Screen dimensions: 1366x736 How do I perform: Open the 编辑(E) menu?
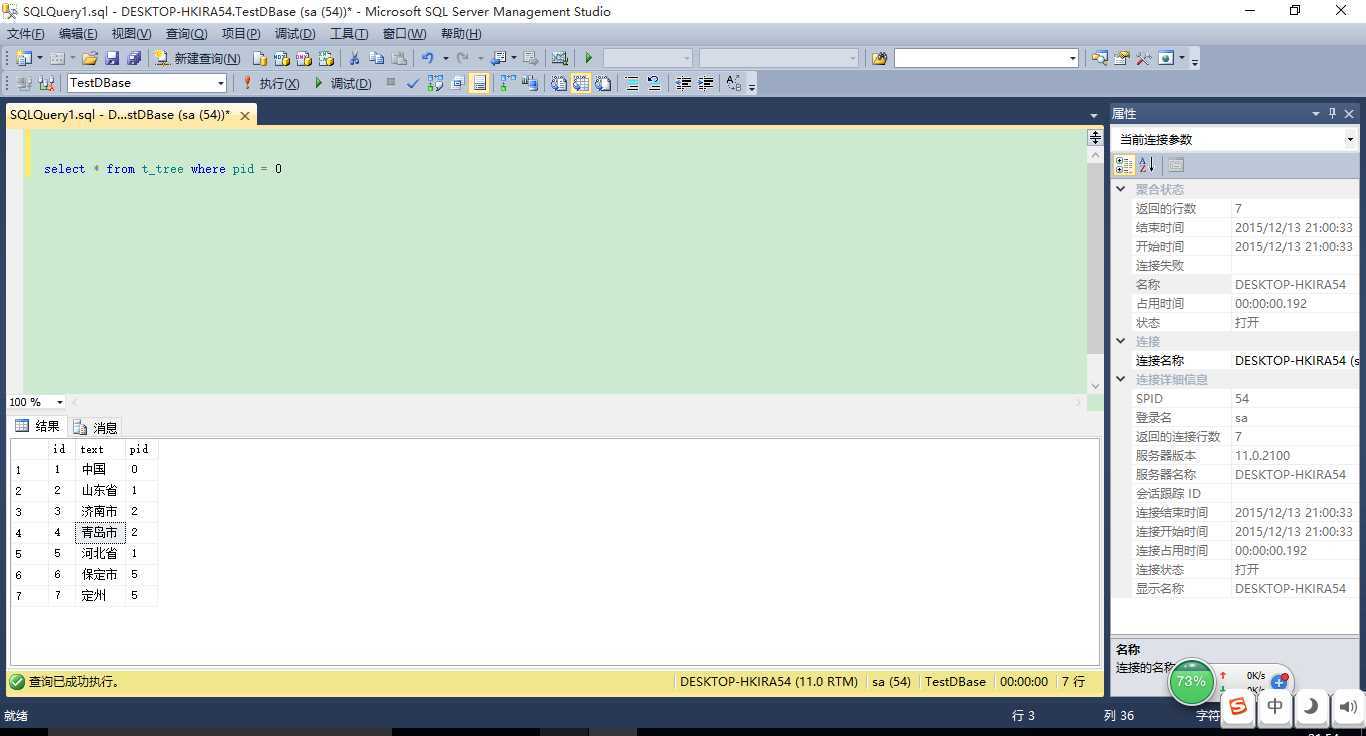tap(78, 34)
